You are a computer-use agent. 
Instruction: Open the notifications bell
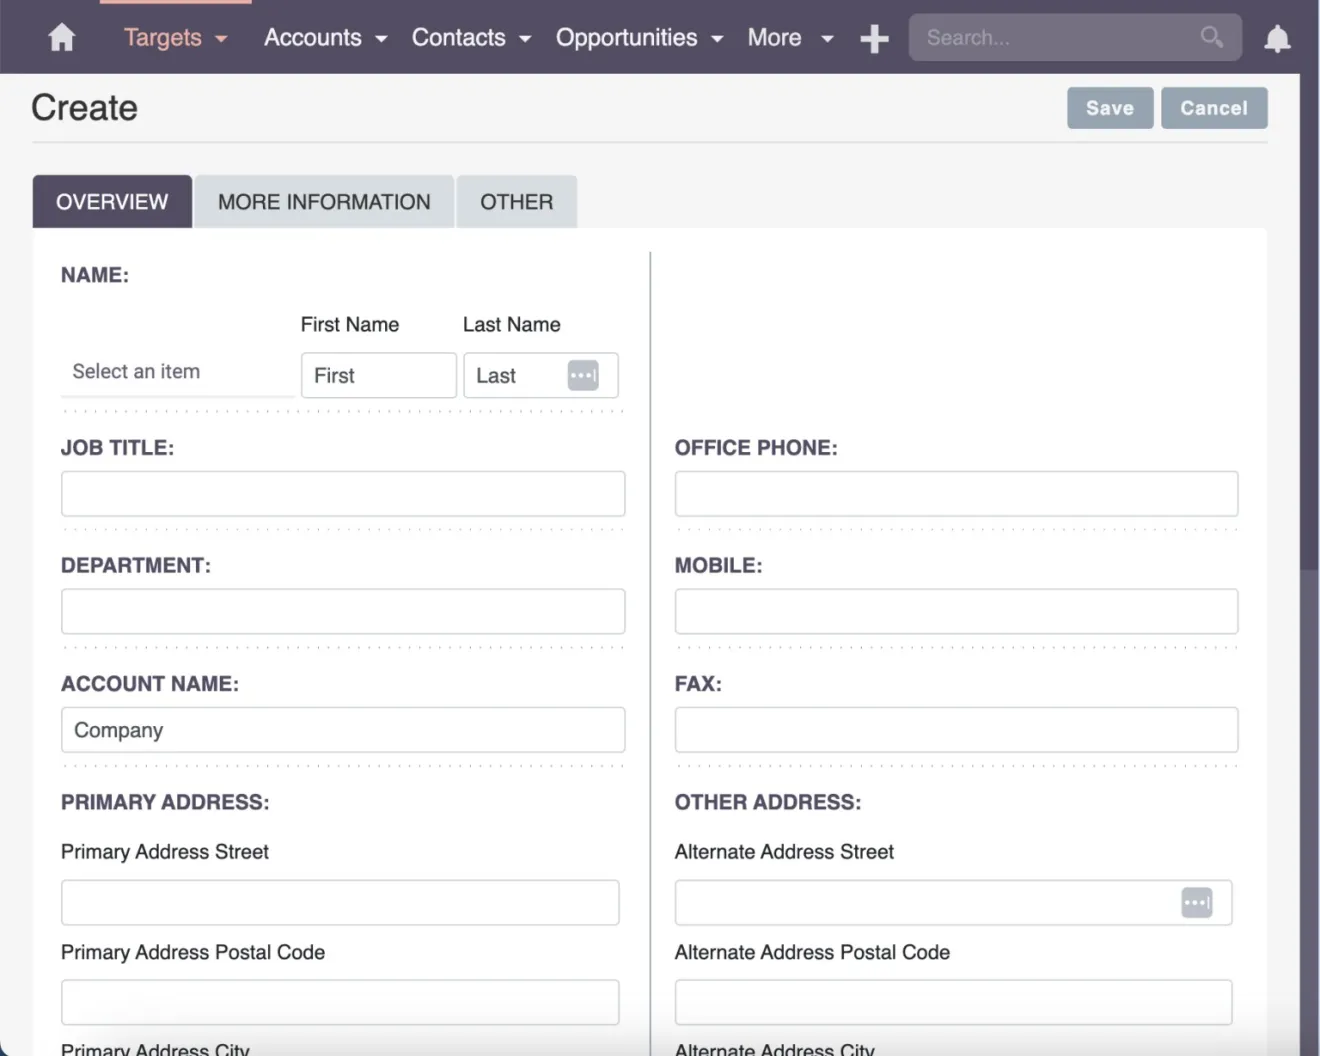[1277, 39]
